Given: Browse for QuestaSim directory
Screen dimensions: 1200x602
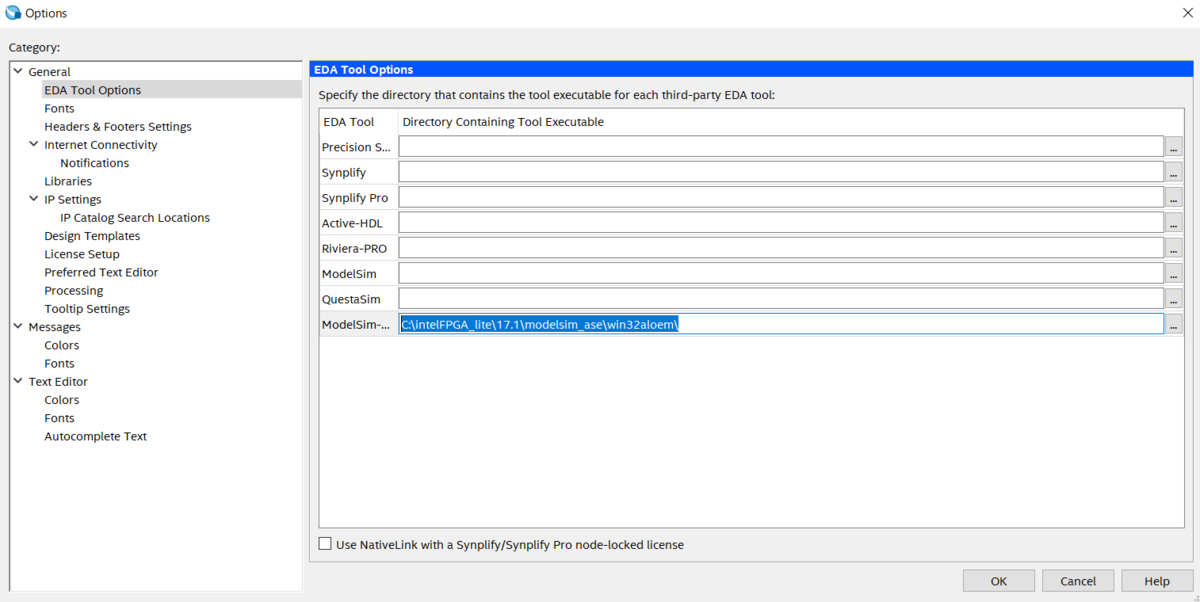Looking at the screenshot, I should [1174, 298].
